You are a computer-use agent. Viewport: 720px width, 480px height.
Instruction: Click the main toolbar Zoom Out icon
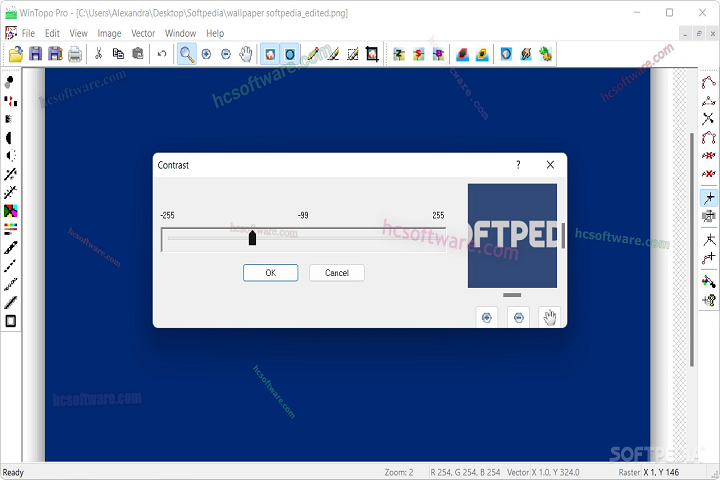click(x=226, y=54)
